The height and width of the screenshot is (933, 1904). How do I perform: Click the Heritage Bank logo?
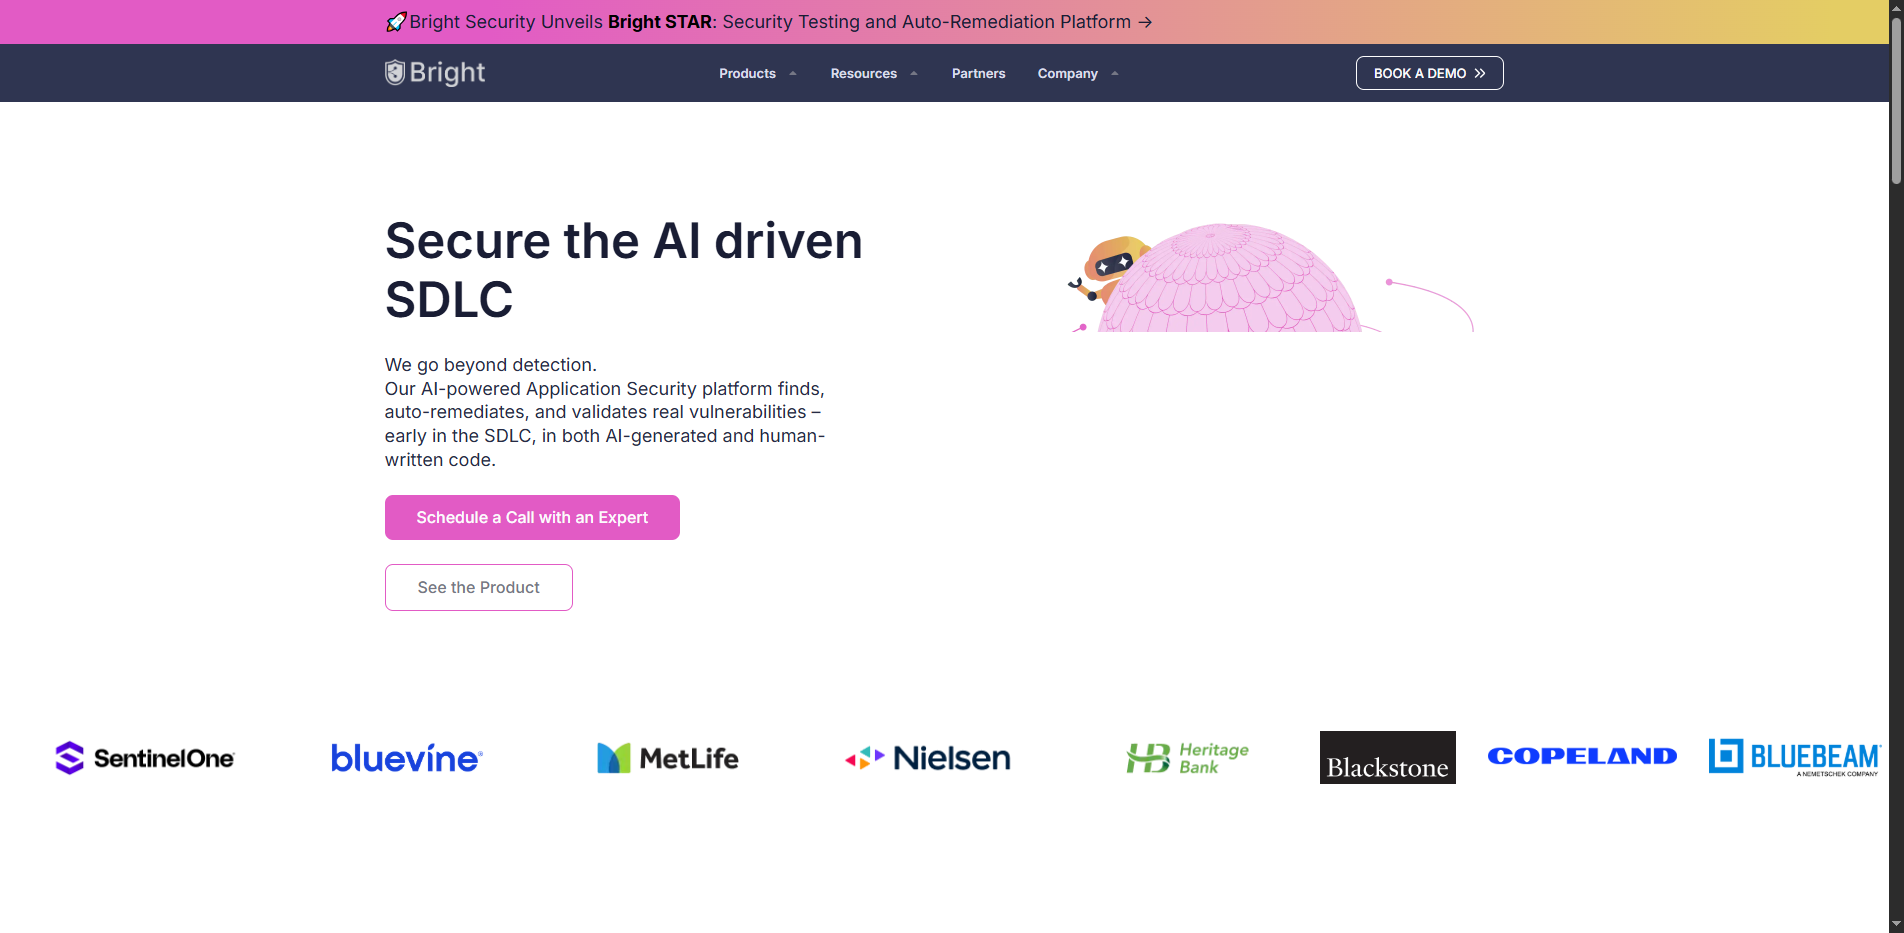tap(1188, 758)
